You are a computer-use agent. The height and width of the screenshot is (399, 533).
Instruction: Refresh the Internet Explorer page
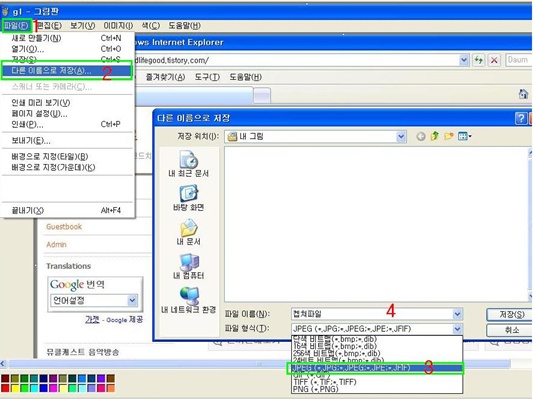tap(479, 60)
